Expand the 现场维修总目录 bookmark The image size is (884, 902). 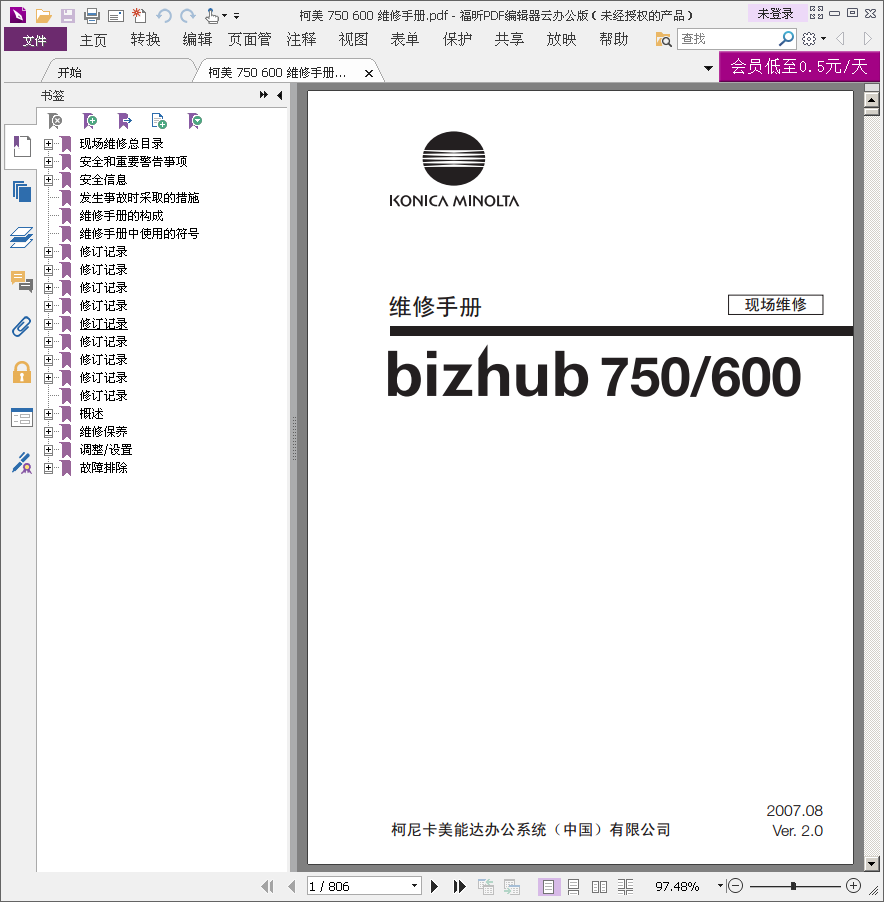(48, 144)
